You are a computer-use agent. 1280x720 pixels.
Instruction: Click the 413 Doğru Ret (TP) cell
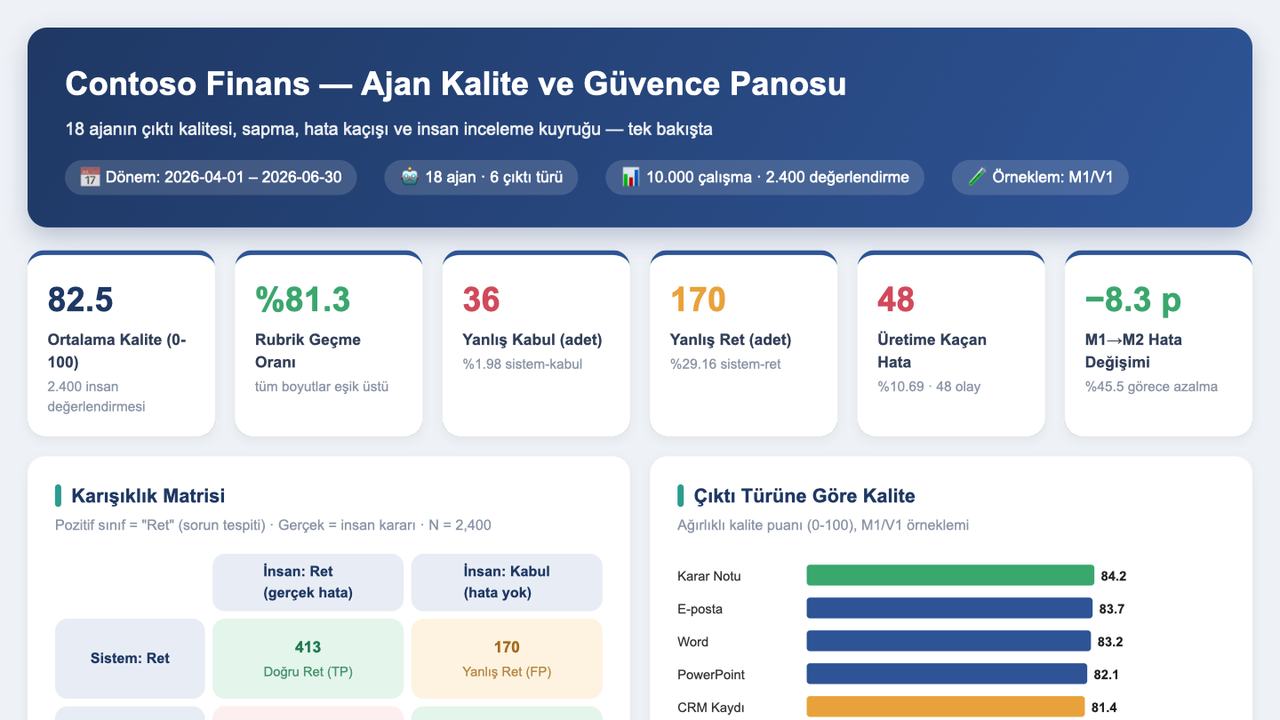(308, 658)
